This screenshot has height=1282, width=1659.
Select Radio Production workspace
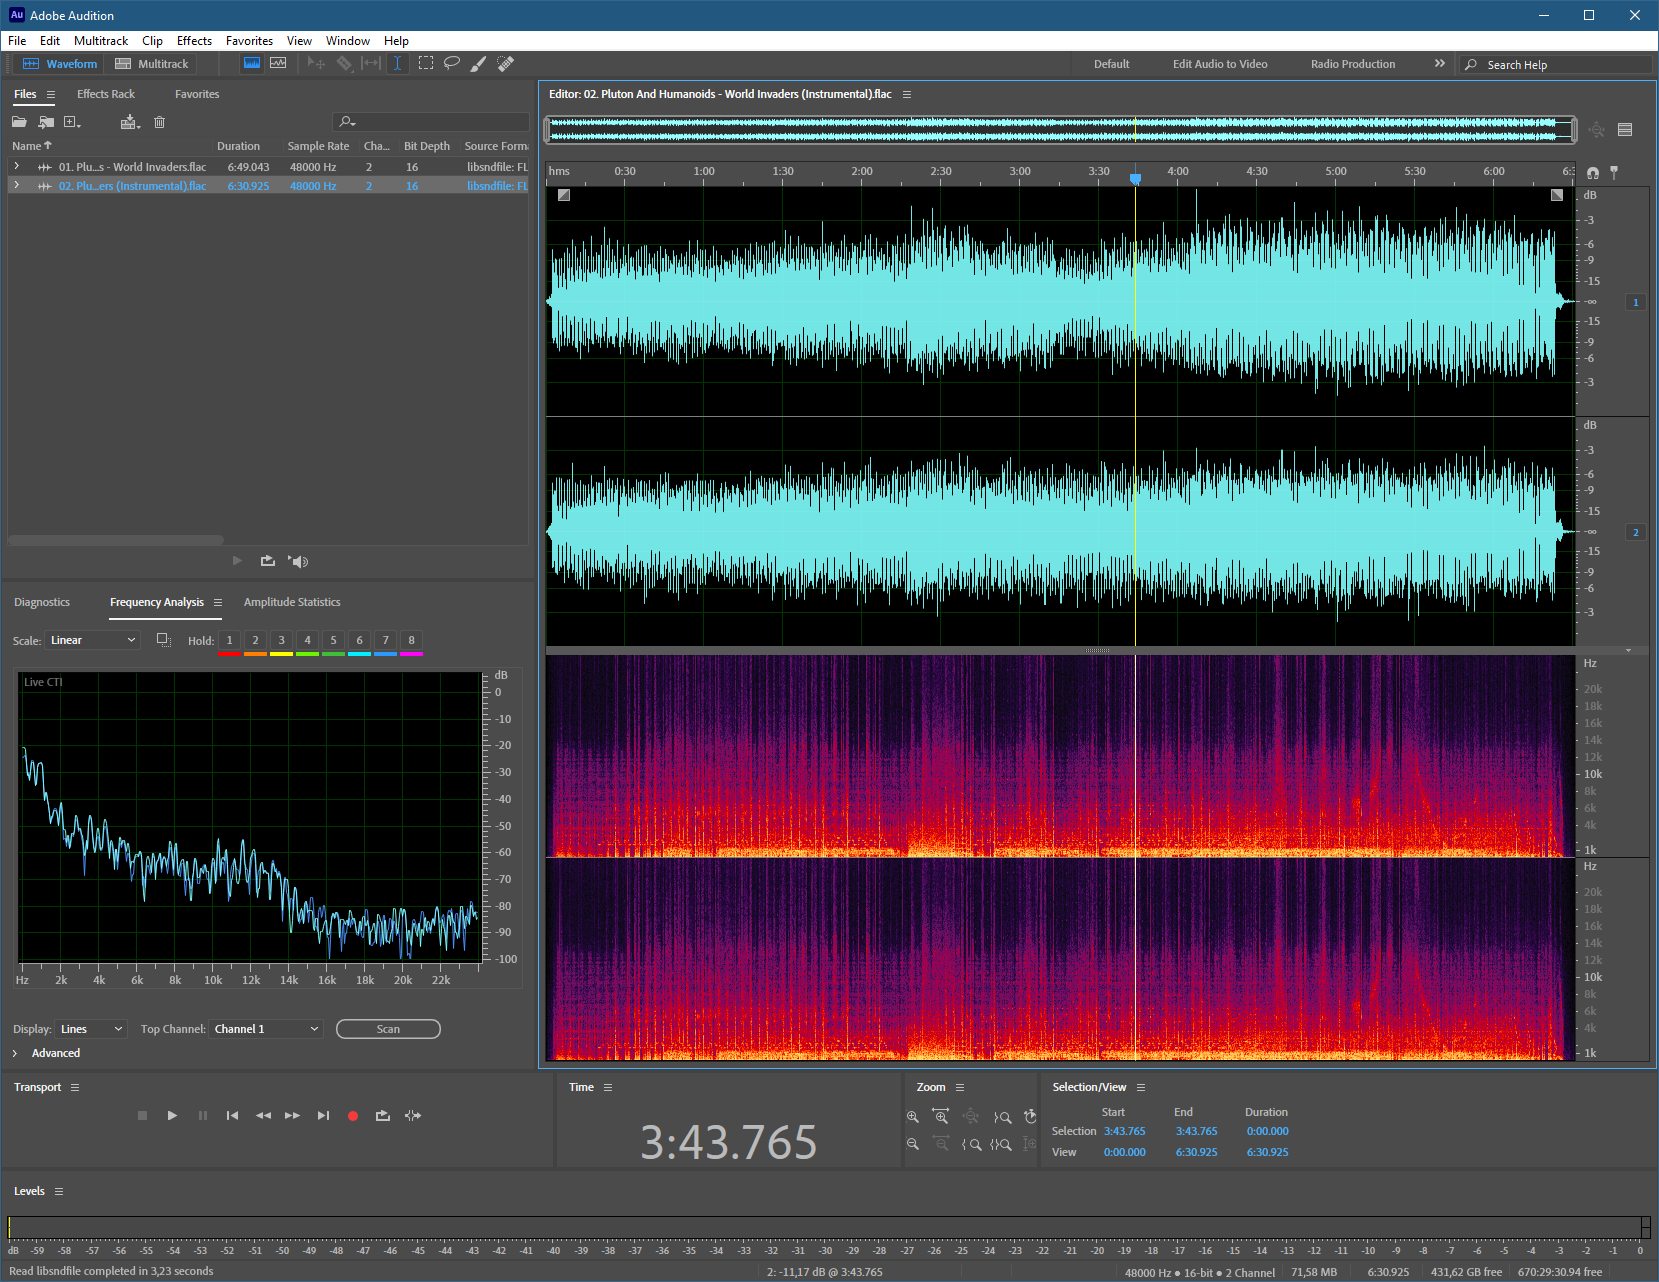click(x=1353, y=64)
